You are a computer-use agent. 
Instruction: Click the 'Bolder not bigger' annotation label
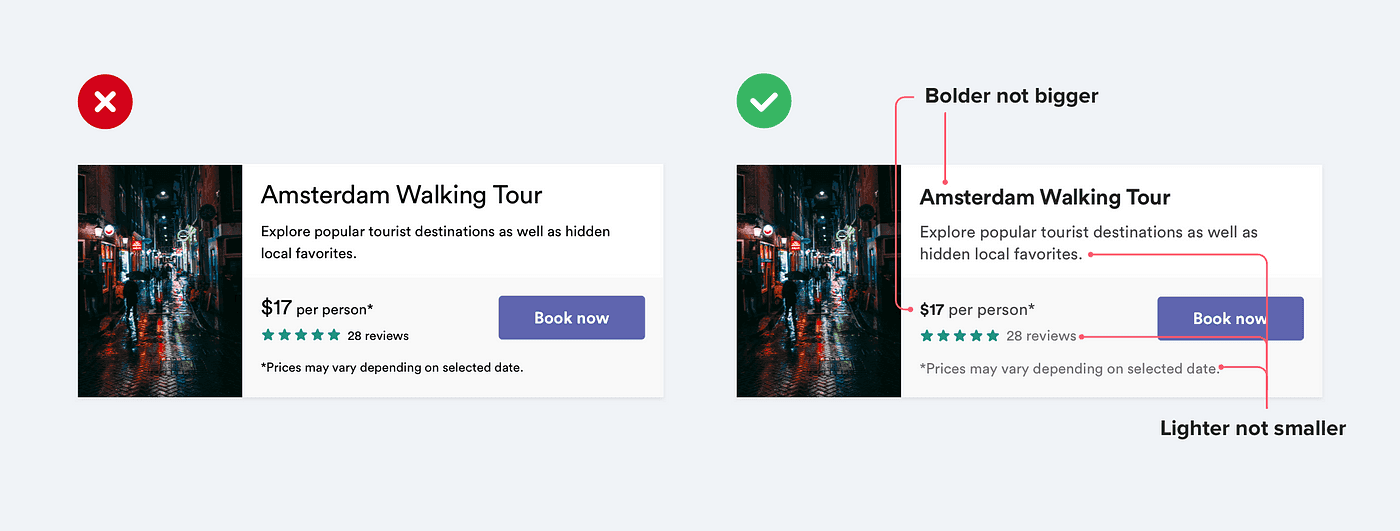[x=1012, y=96]
